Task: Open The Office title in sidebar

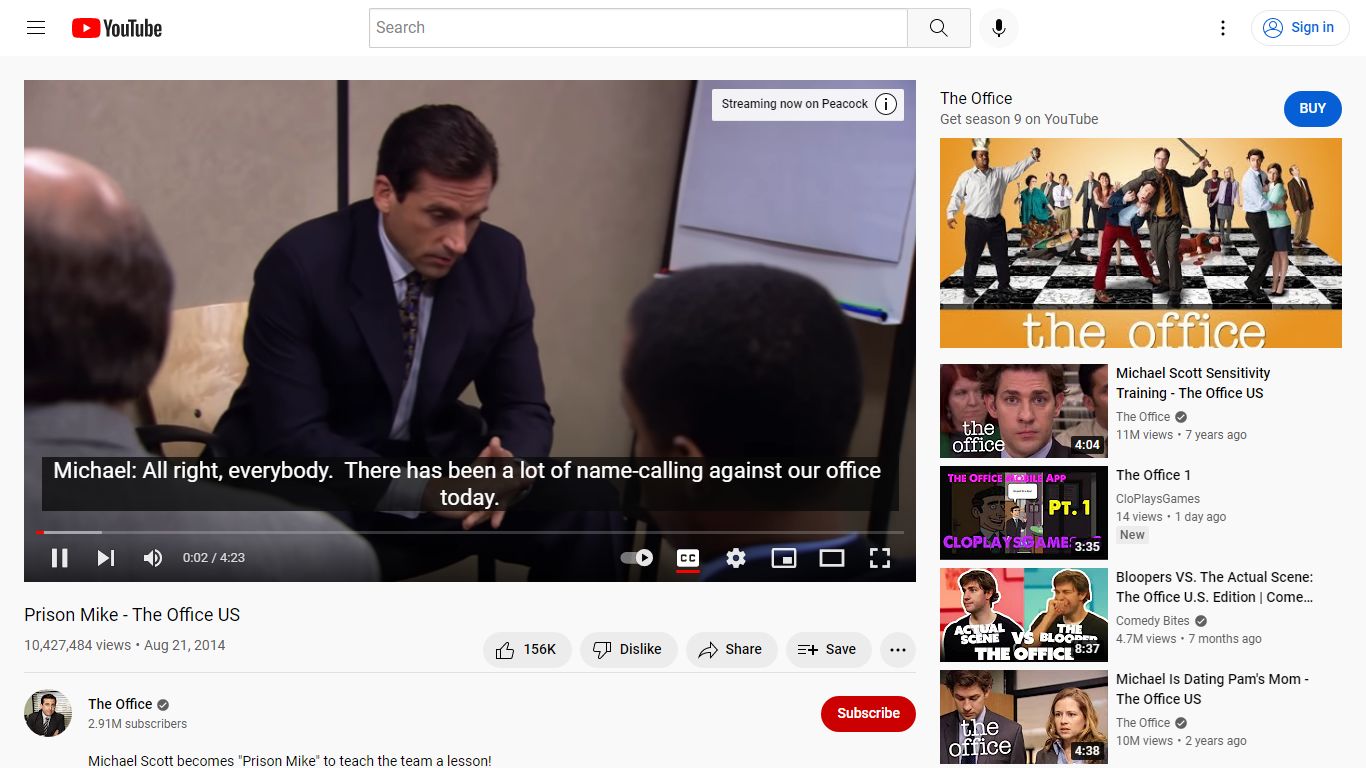Action: (976, 98)
